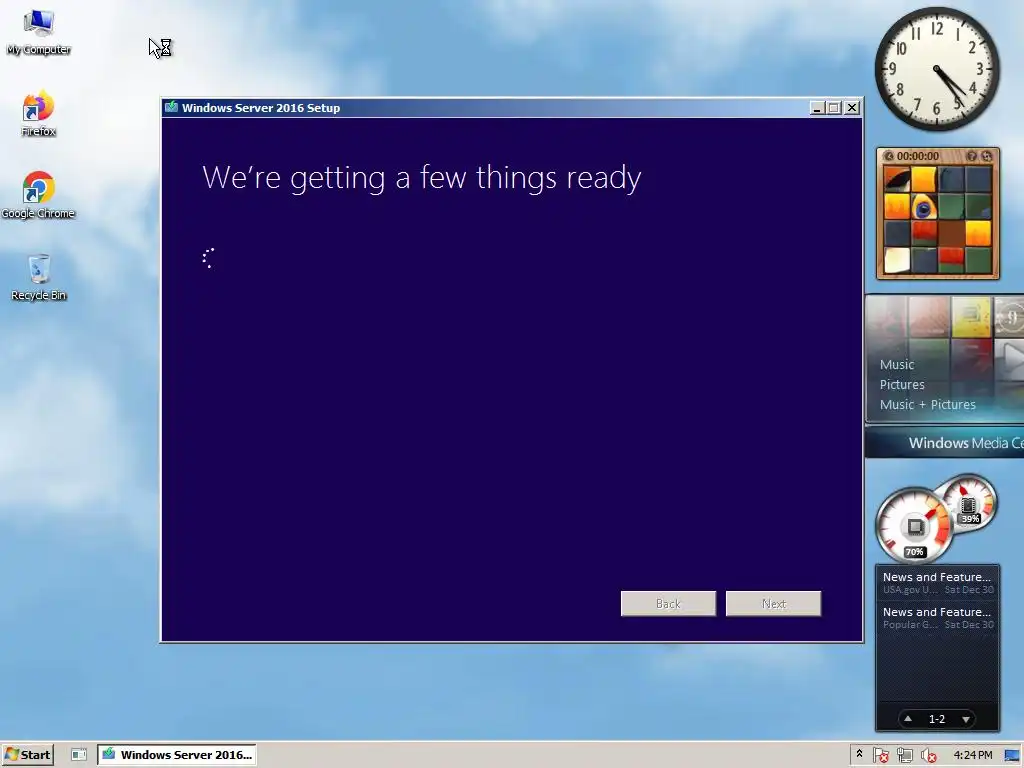Open the USA.gov News and Feature headline
The height and width of the screenshot is (768, 1024).
[937, 583]
